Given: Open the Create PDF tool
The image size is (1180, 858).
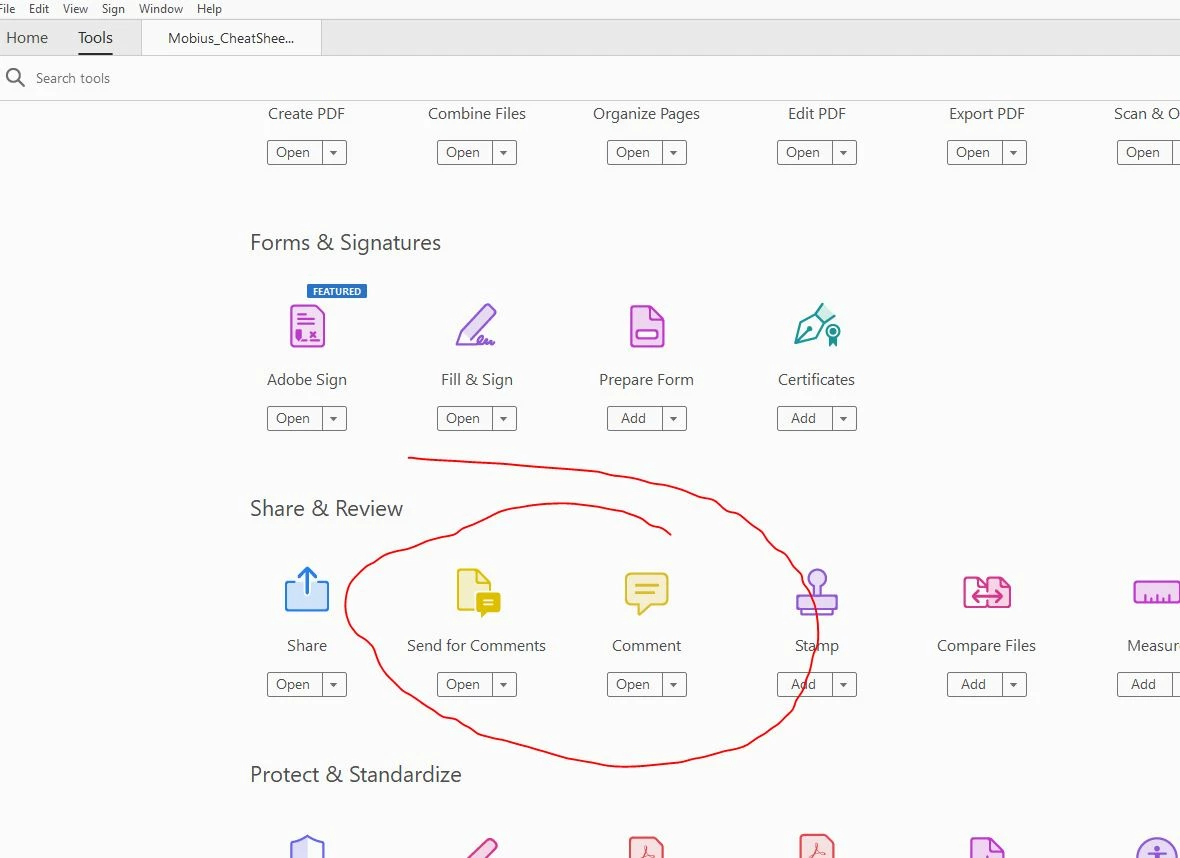Looking at the screenshot, I should click(x=293, y=153).
